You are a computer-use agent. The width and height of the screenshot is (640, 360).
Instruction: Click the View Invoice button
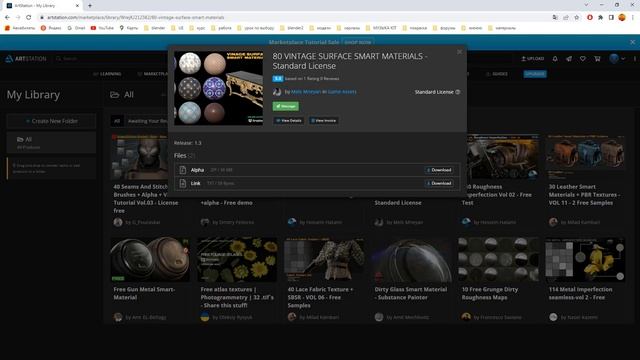click(x=324, y=120)
